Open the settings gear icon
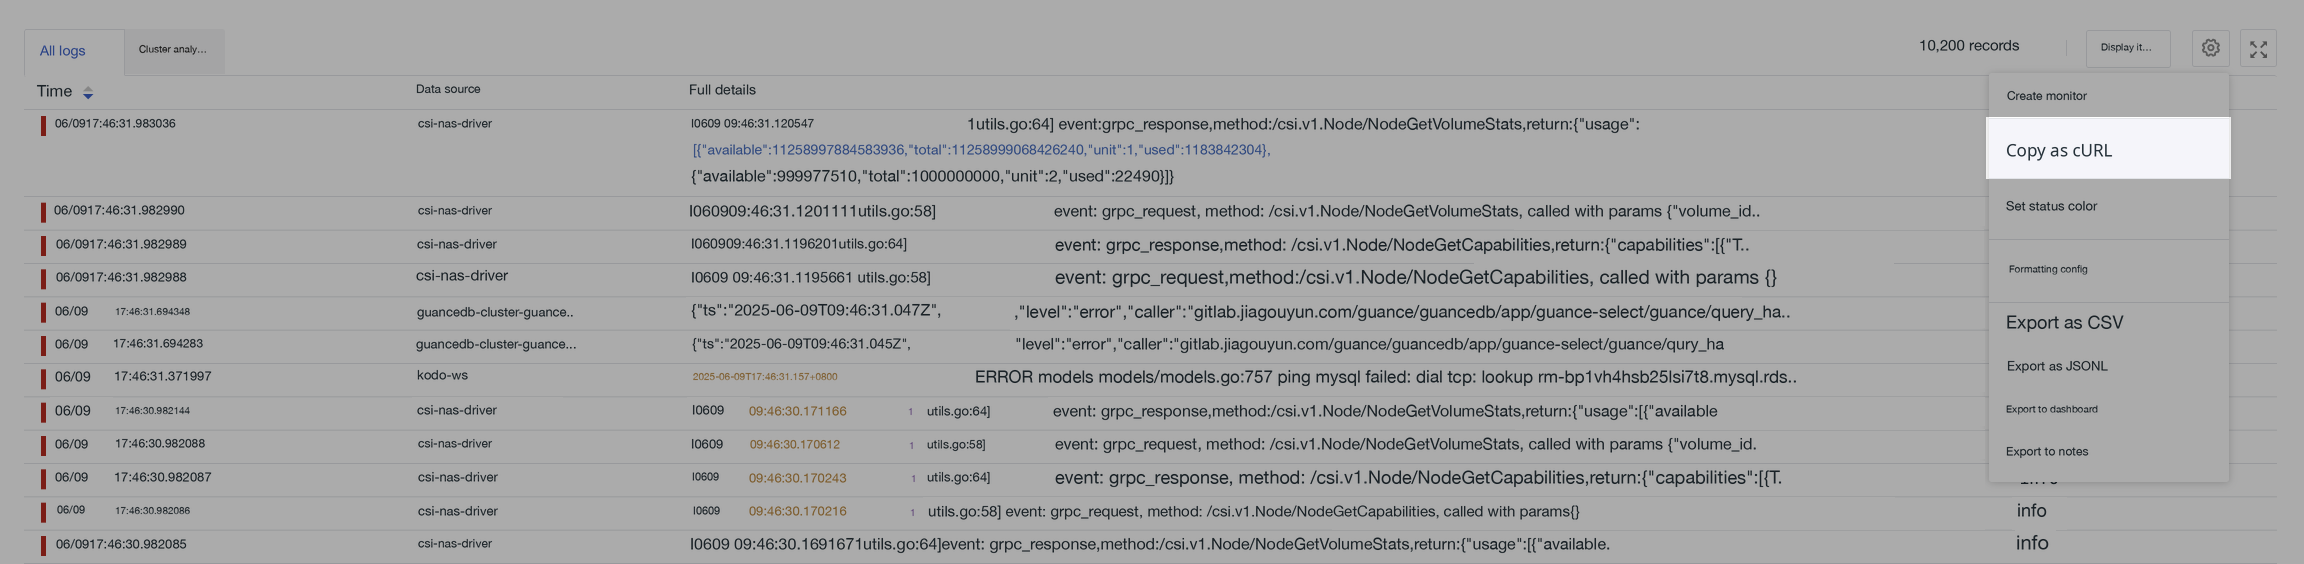Screen dimensions: 2304x564 point(2210,48)
